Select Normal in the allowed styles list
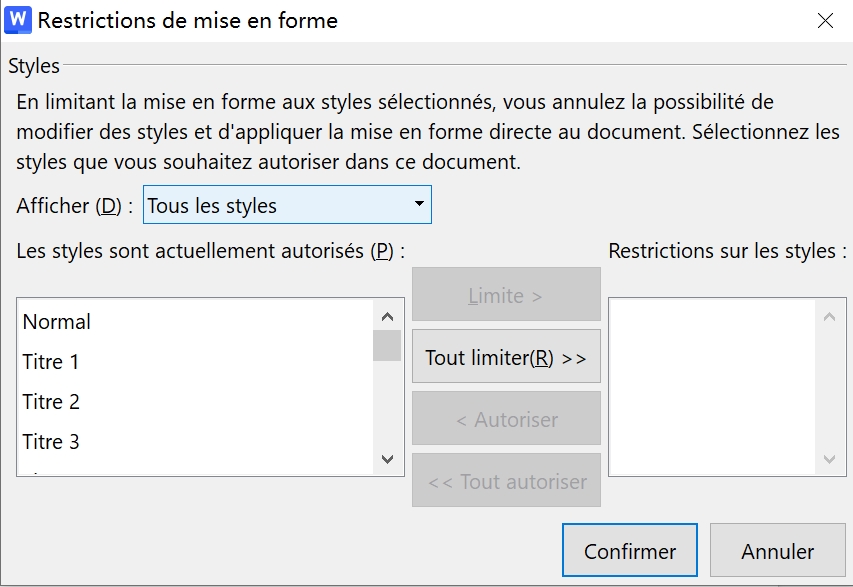This screenshot has height=587, width=853. pyautogui.click(x=59, y=322)
